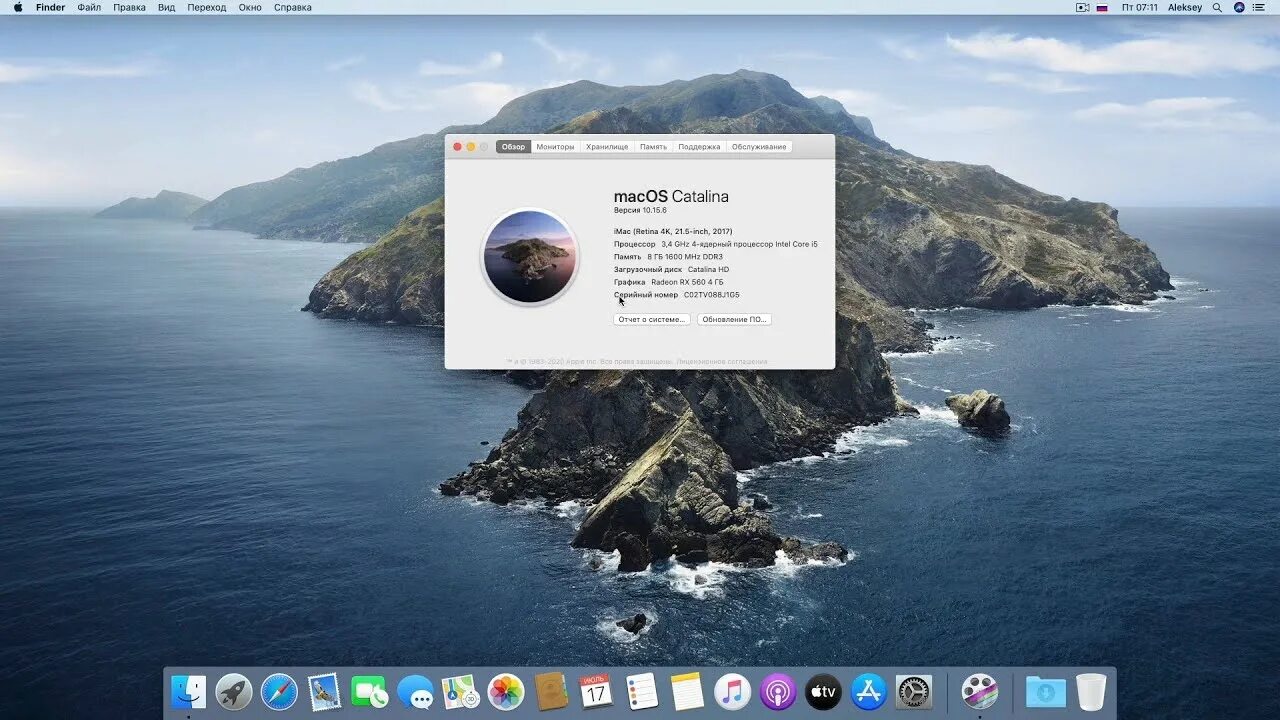This screenshot has height=720, width=1280.
Task: Open Podcasts purple icon in Dock
Action: pos(778,691)
